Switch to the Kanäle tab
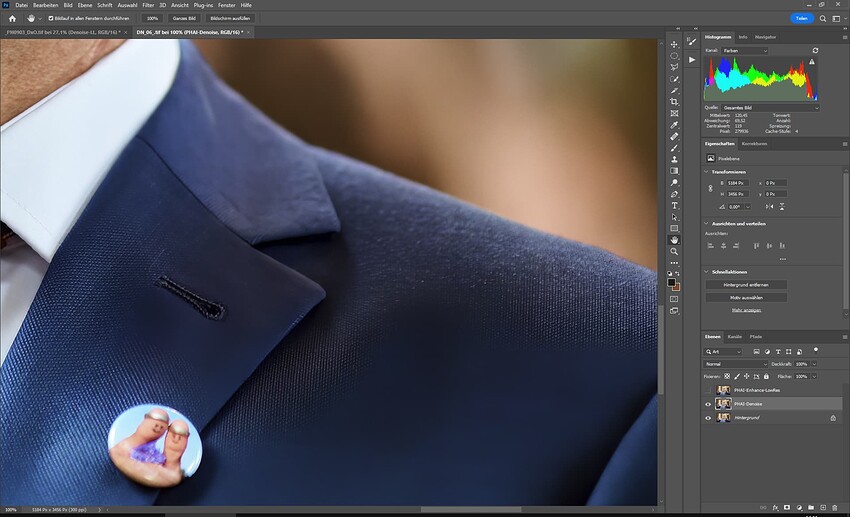Viewport: 850px width, 517px height. (x=735, y=336)
